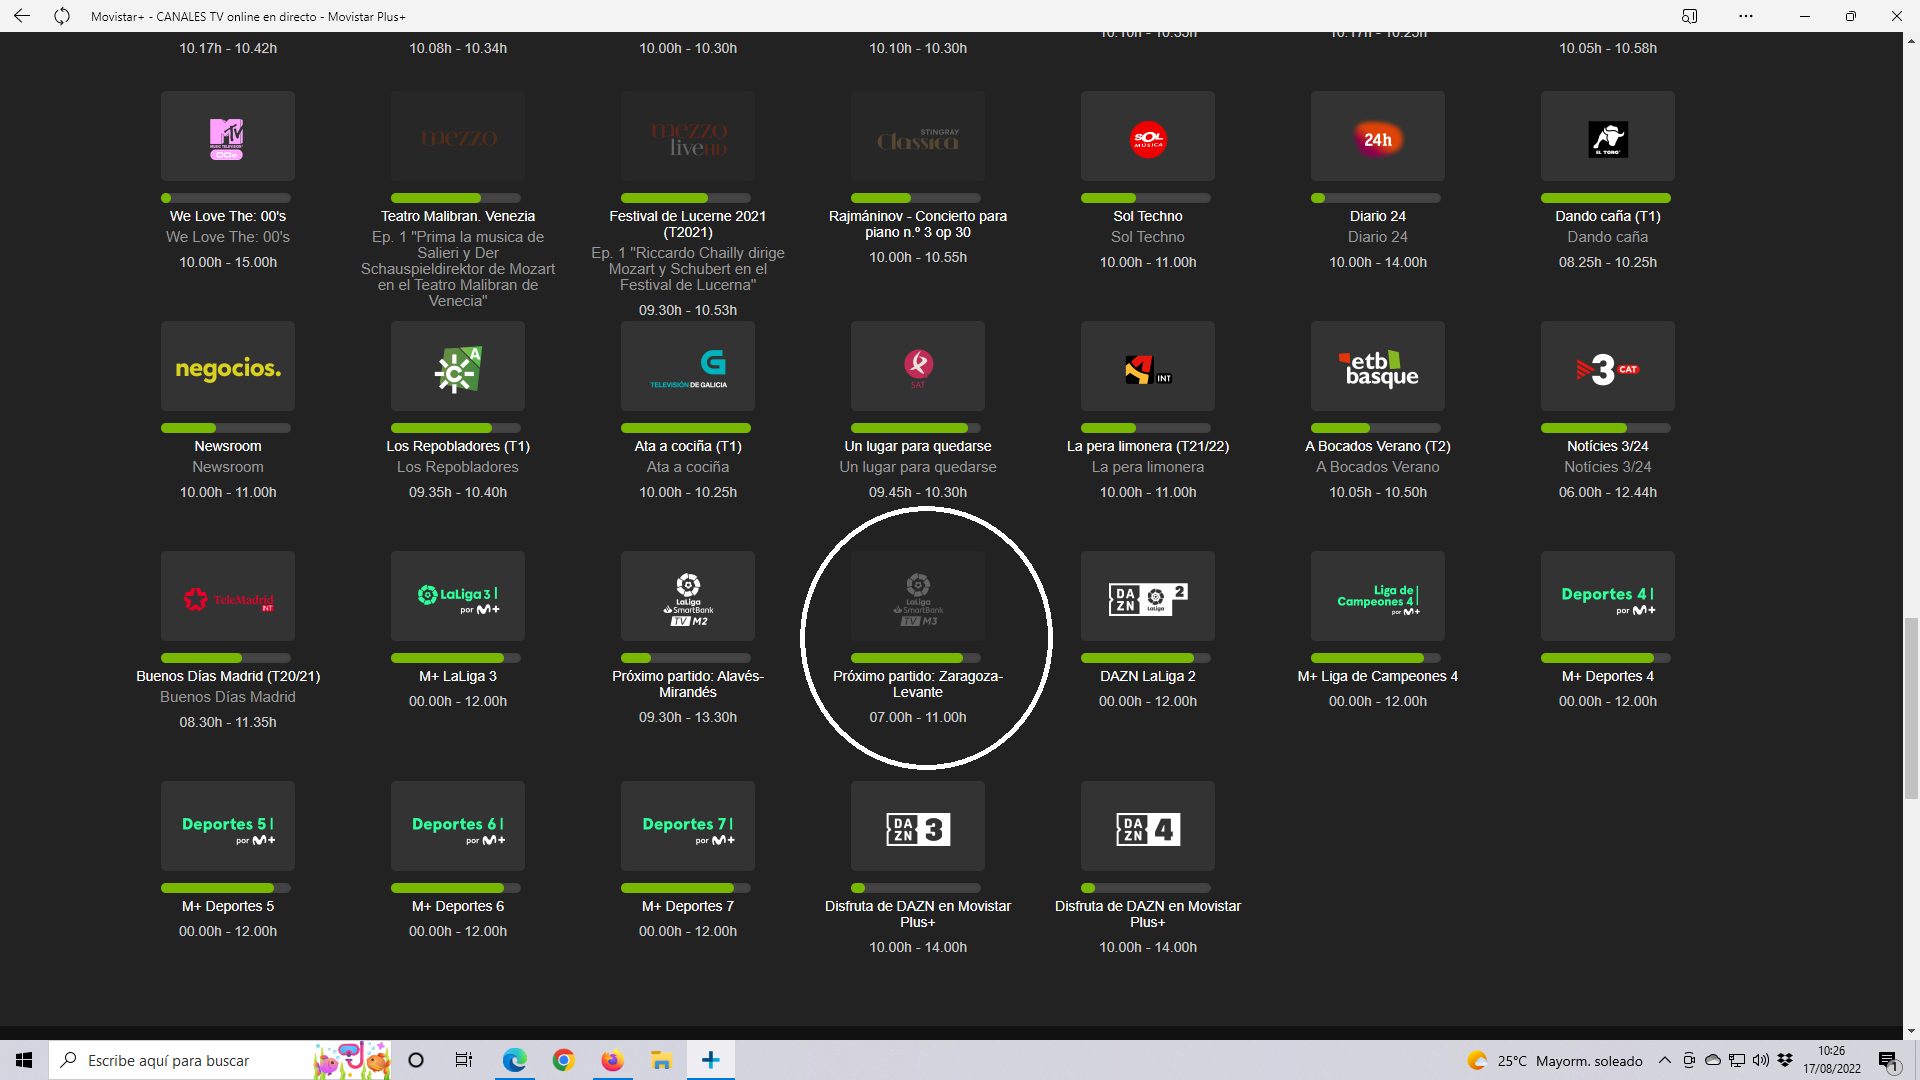Open Próximo partido: Alavés-Mirandés listing
Viewport: 1920px width, 1080px height.
click(x=688, y=684)
